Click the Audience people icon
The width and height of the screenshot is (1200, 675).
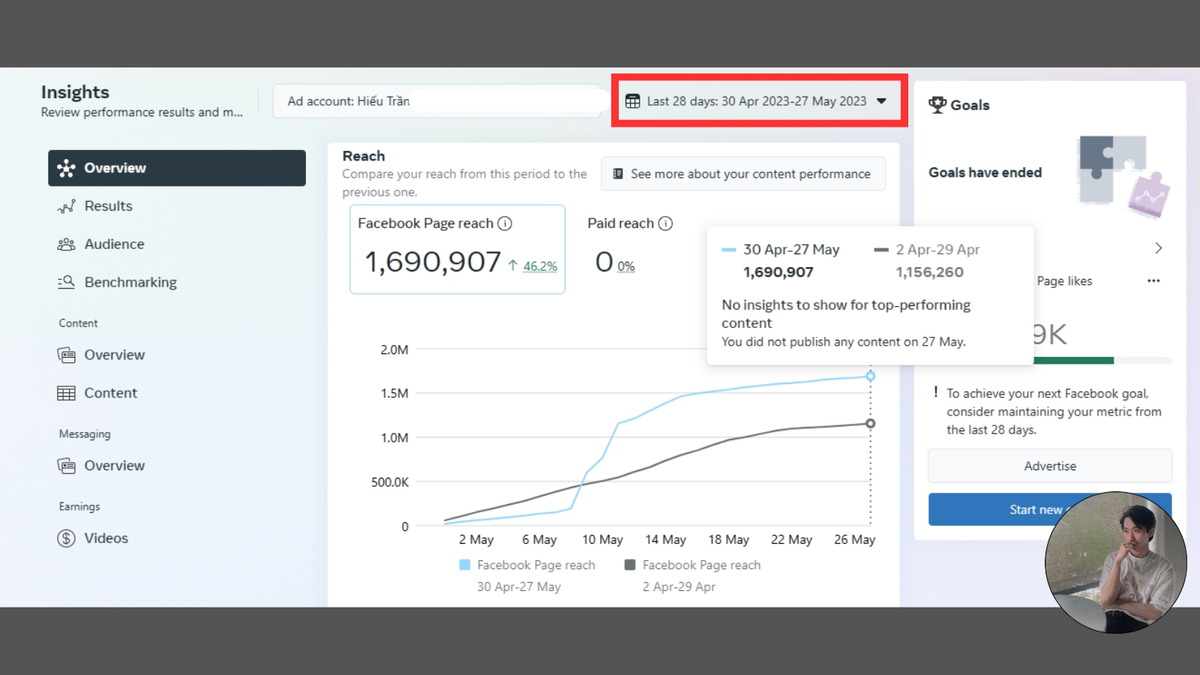point(66,244)
